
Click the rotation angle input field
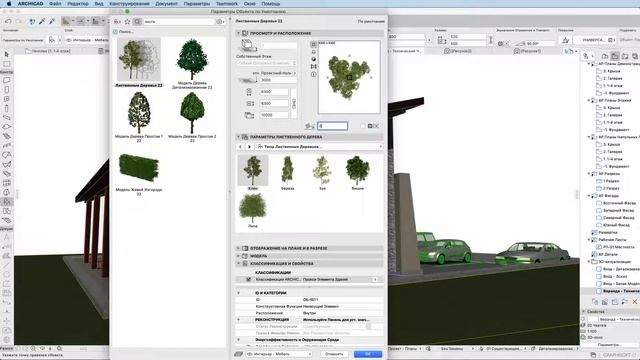click(332, 126)
